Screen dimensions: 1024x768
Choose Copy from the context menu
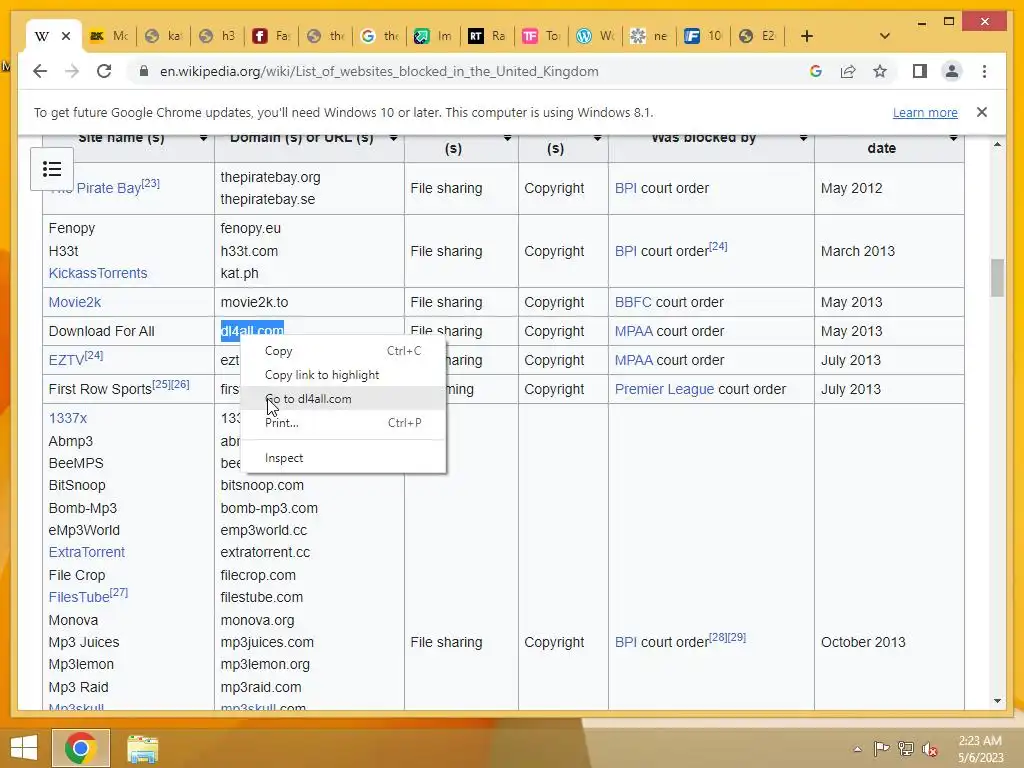point(344,351)
